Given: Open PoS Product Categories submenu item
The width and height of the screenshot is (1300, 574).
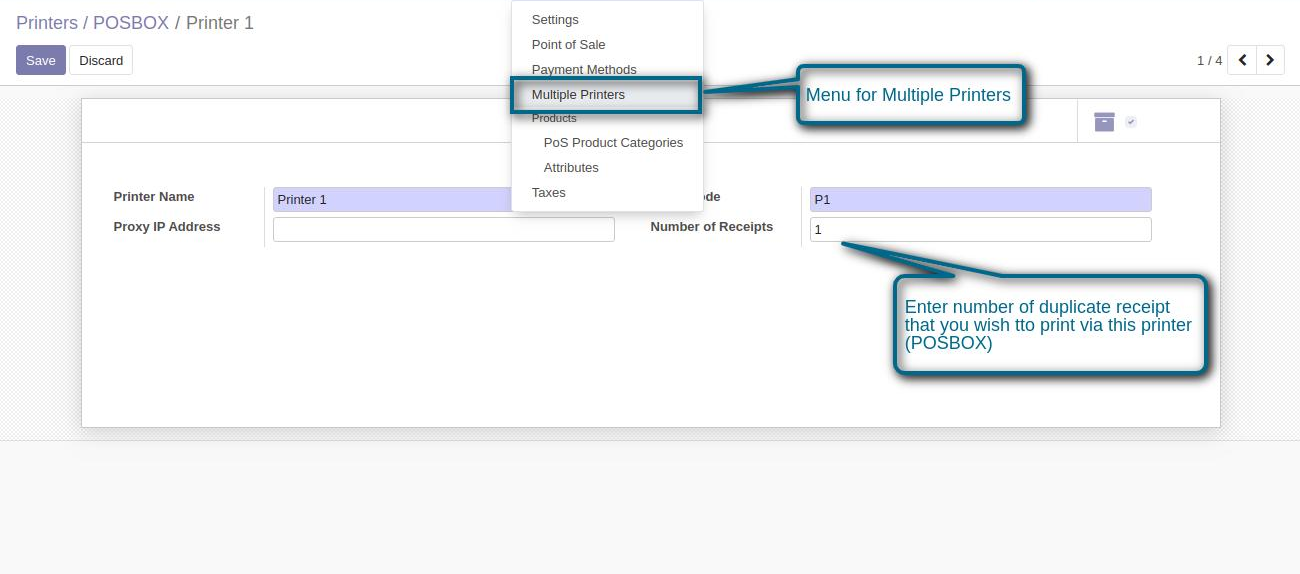Looking at the screenshot, I should coord(613,143).
